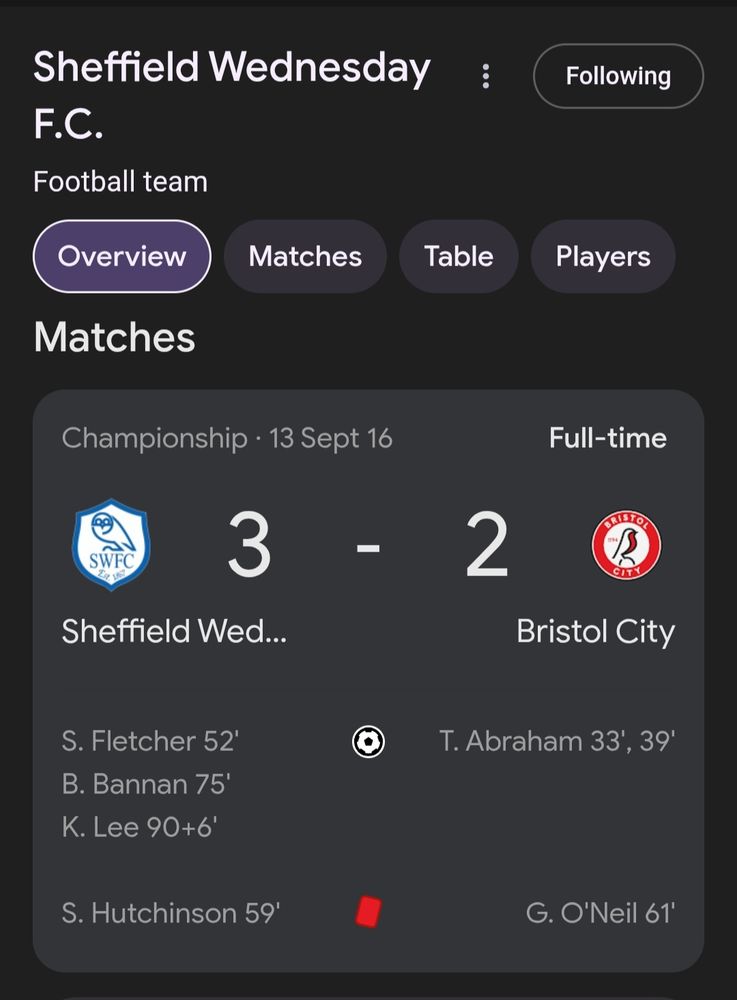Click the Bristol City club crest

(626, 545)
